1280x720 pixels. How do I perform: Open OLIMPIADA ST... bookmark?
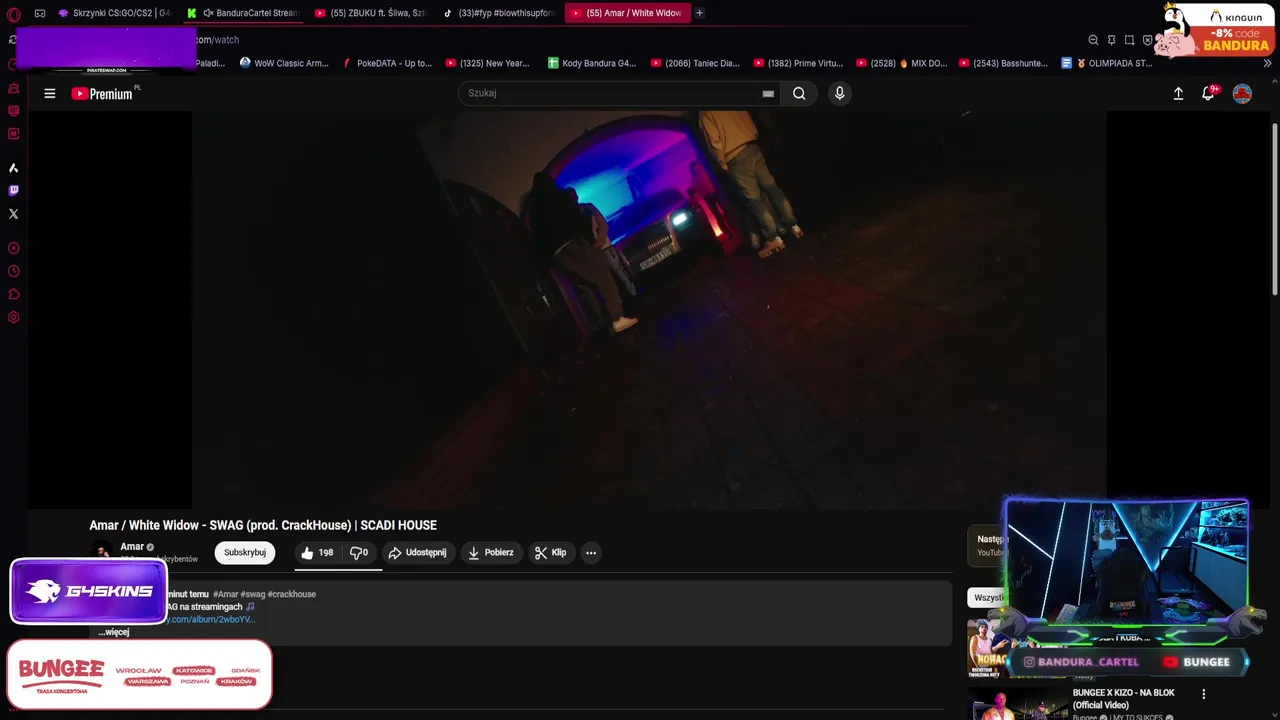[1107, 63]
